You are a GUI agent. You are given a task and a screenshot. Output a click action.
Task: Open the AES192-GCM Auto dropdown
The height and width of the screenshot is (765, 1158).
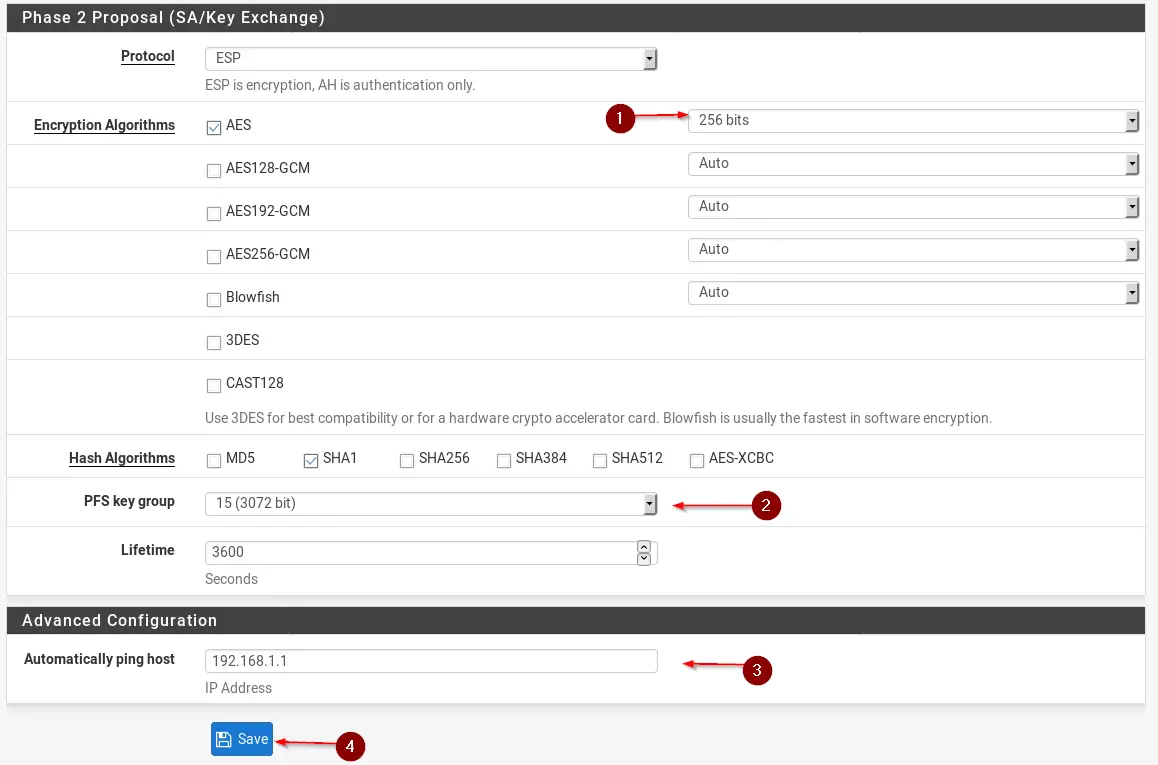tap(913, 206)
